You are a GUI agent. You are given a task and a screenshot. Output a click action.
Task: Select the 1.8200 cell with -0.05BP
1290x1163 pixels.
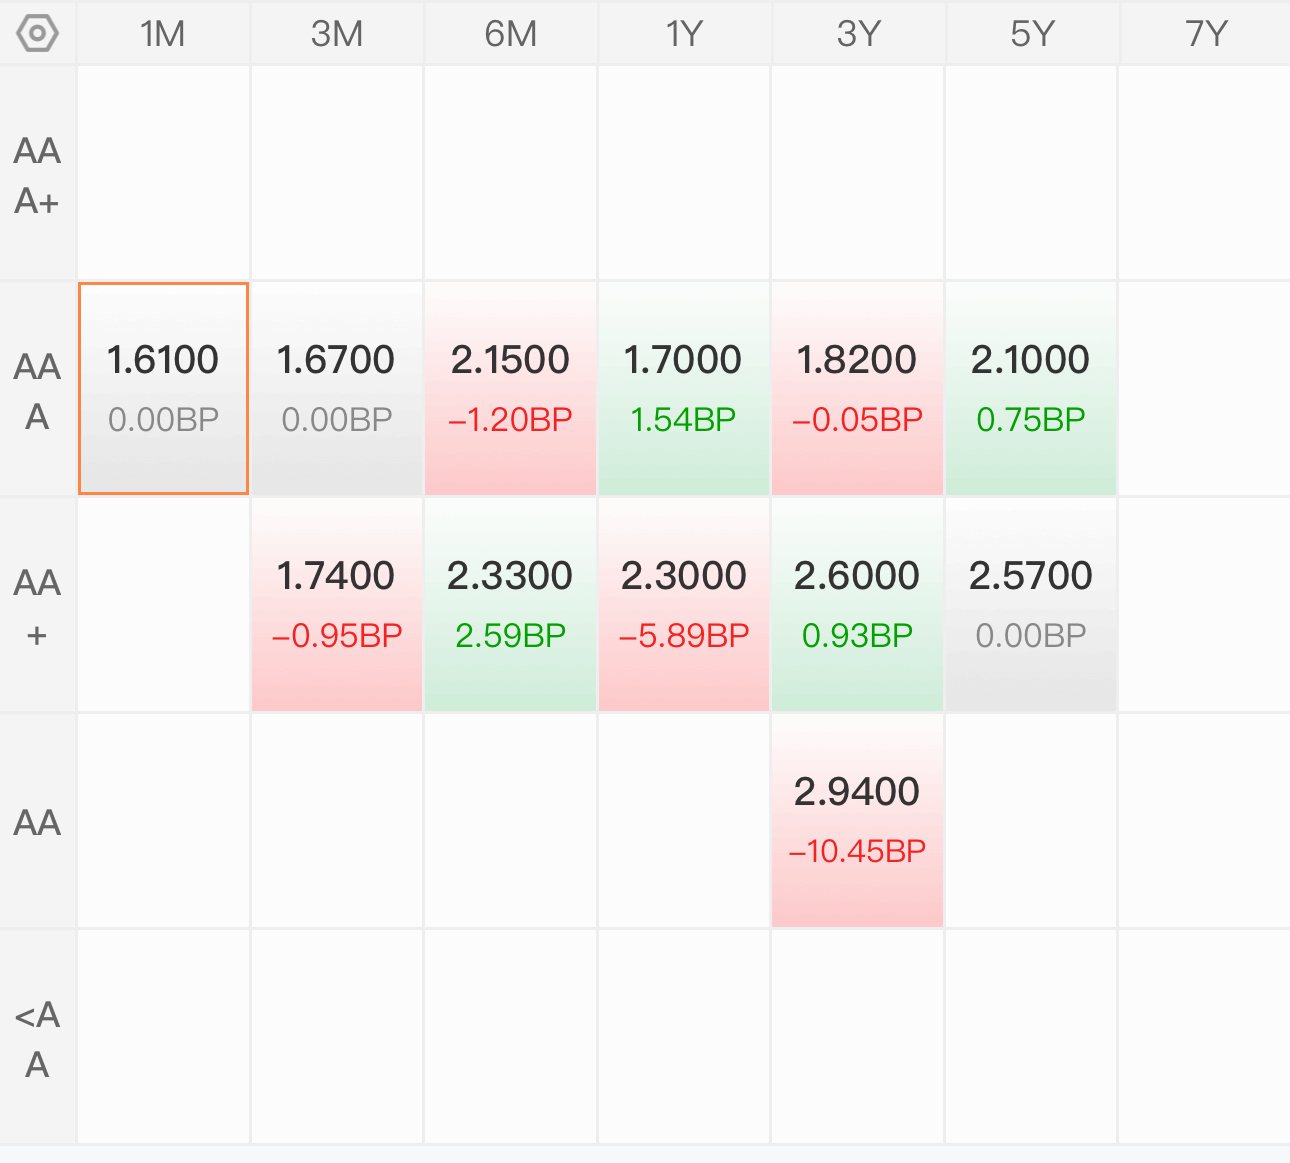click(x=857, y=388)
